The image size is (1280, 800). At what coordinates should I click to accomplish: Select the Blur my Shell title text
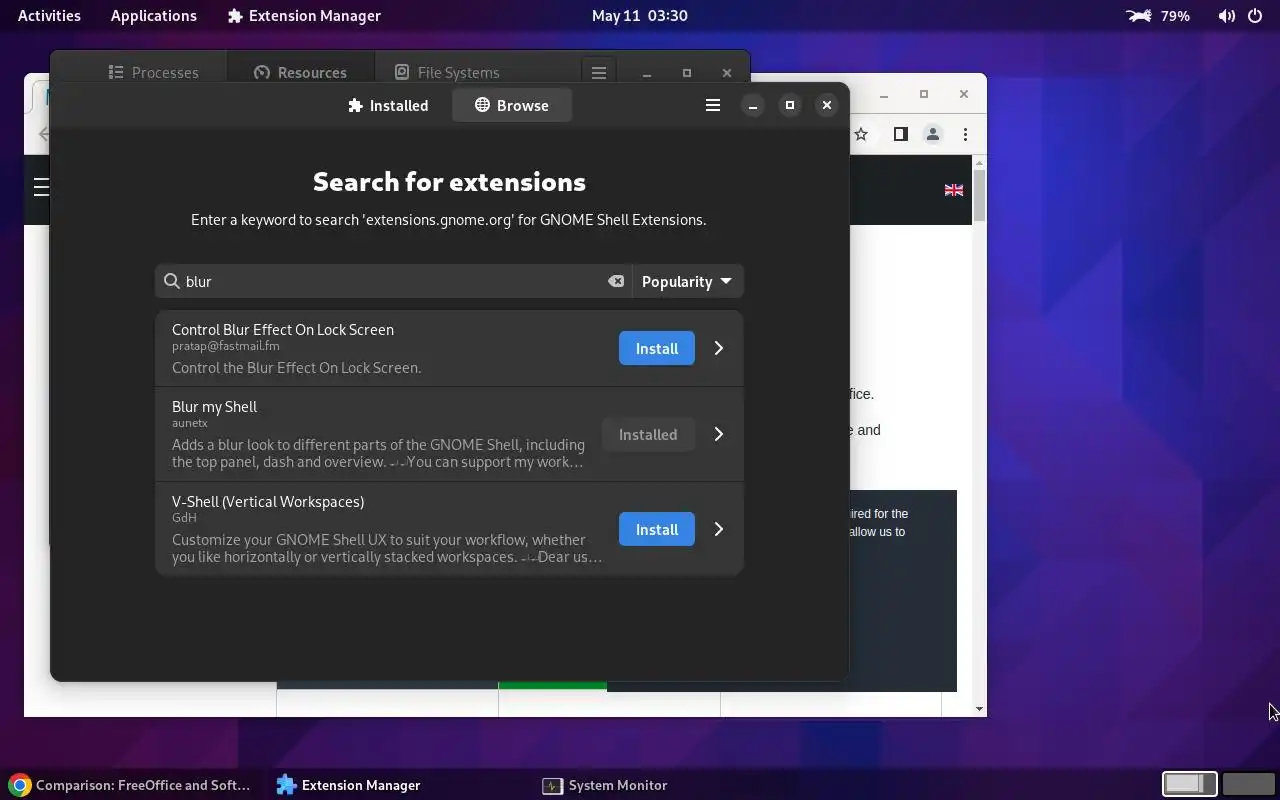(214, 406)
